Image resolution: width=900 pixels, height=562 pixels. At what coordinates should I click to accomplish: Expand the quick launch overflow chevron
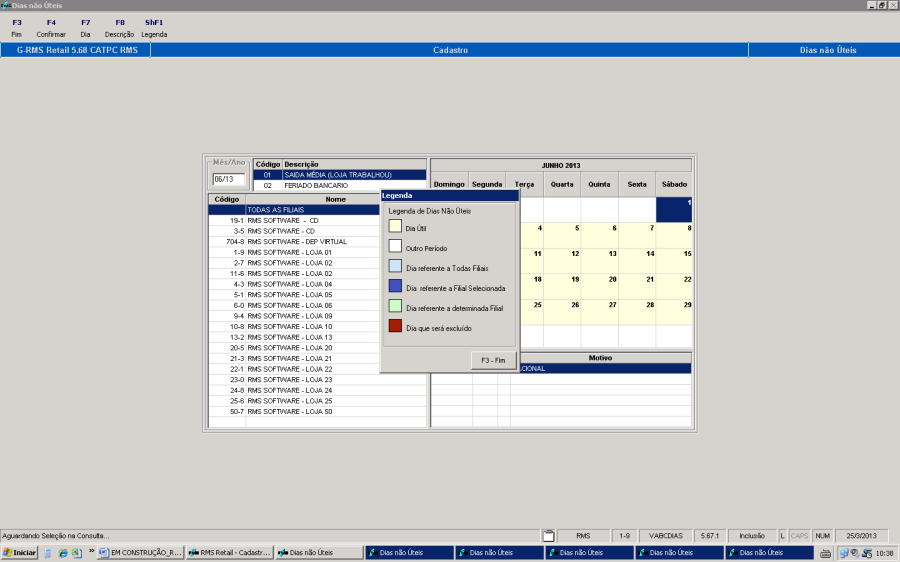pyautogui.click(x=91, y=551)
